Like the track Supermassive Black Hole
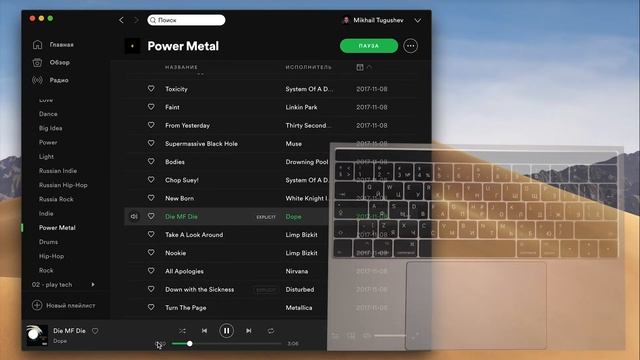The image size is (640, 360). click(x=151, y=143)
